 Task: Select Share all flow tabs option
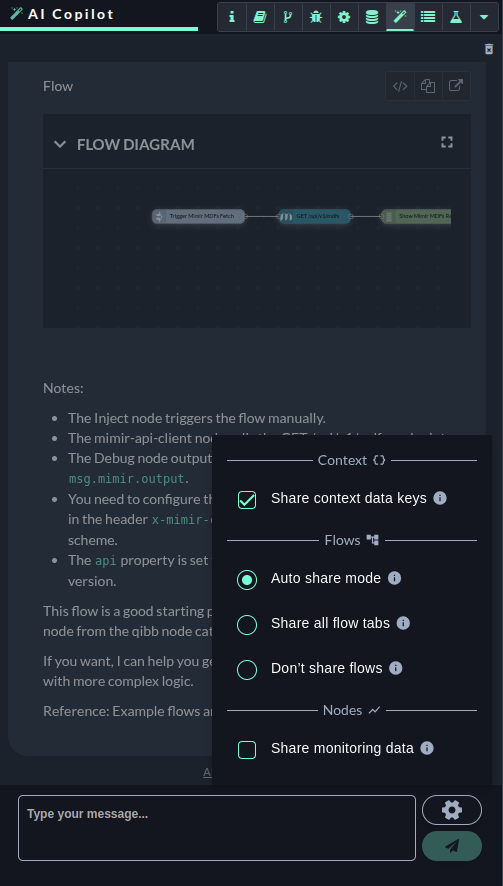(247, 624)
